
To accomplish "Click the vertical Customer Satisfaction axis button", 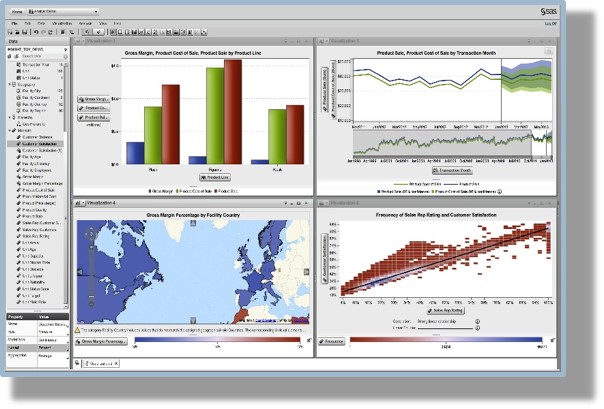I will click(324, 258).
